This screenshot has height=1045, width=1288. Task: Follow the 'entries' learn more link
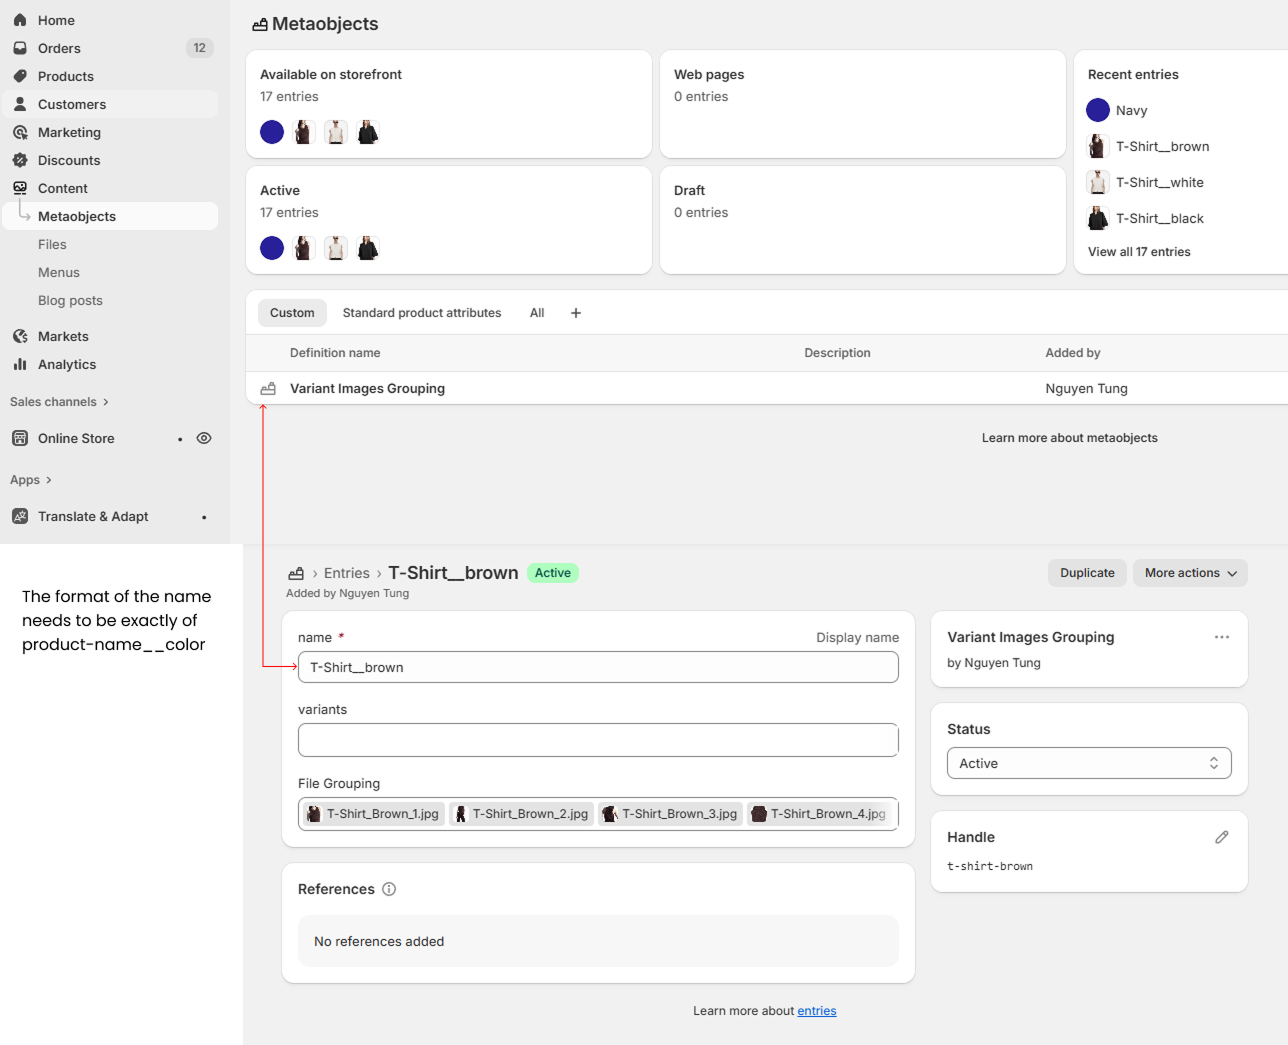816,1011
